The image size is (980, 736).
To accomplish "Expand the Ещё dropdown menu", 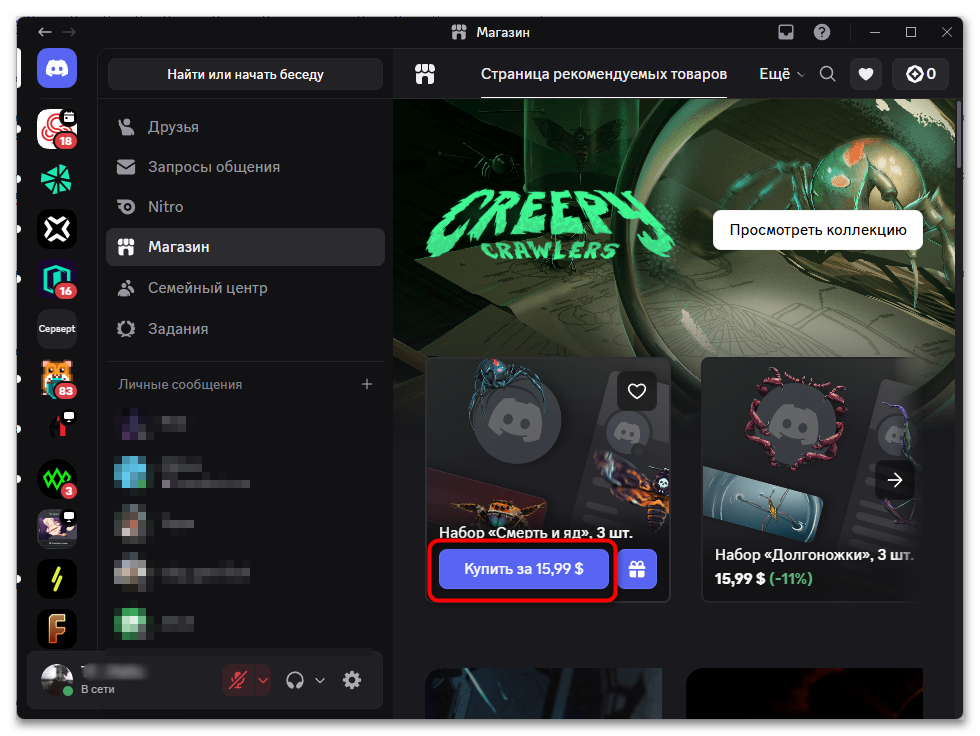I will 781,74.
